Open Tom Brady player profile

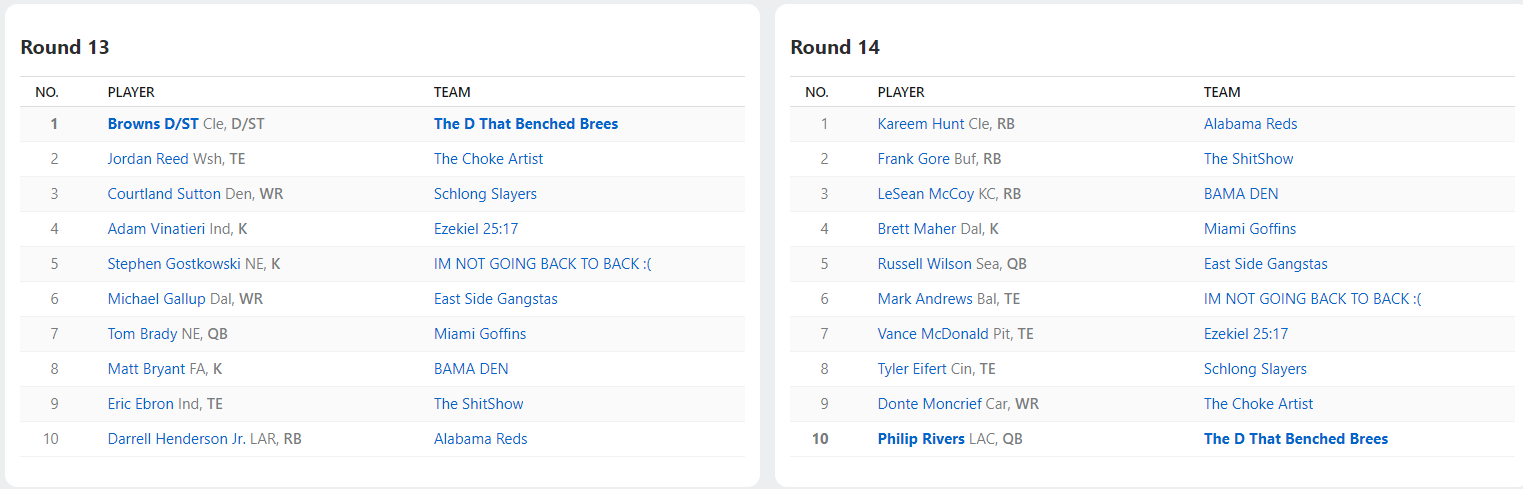tap(143, 334)
